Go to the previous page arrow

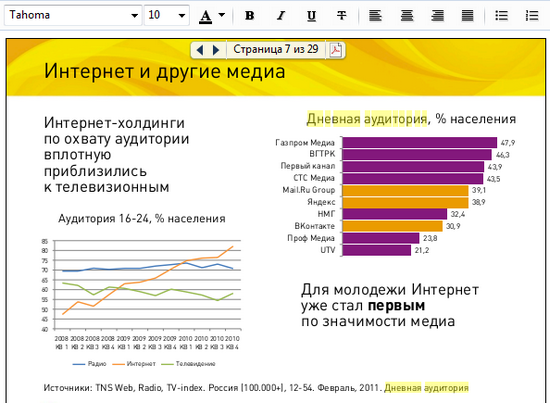(200, 50)
